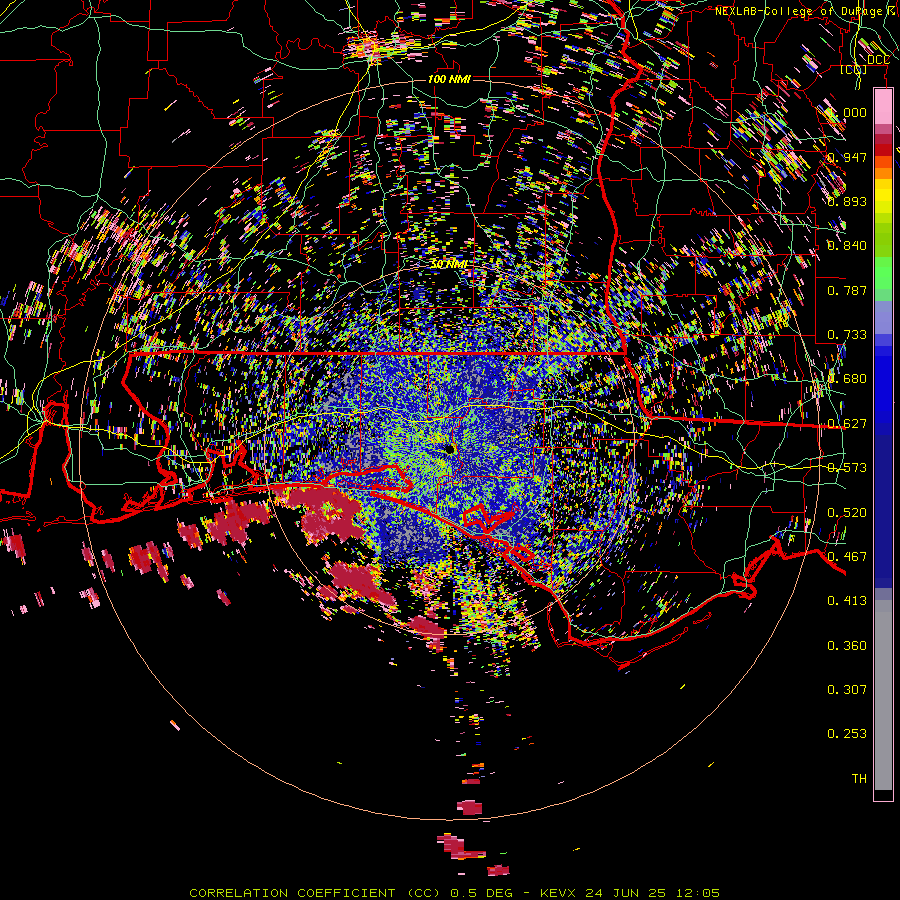Click the TH threshold label on scale
This screenshot has height=900, width=900.
coord(859,779)
